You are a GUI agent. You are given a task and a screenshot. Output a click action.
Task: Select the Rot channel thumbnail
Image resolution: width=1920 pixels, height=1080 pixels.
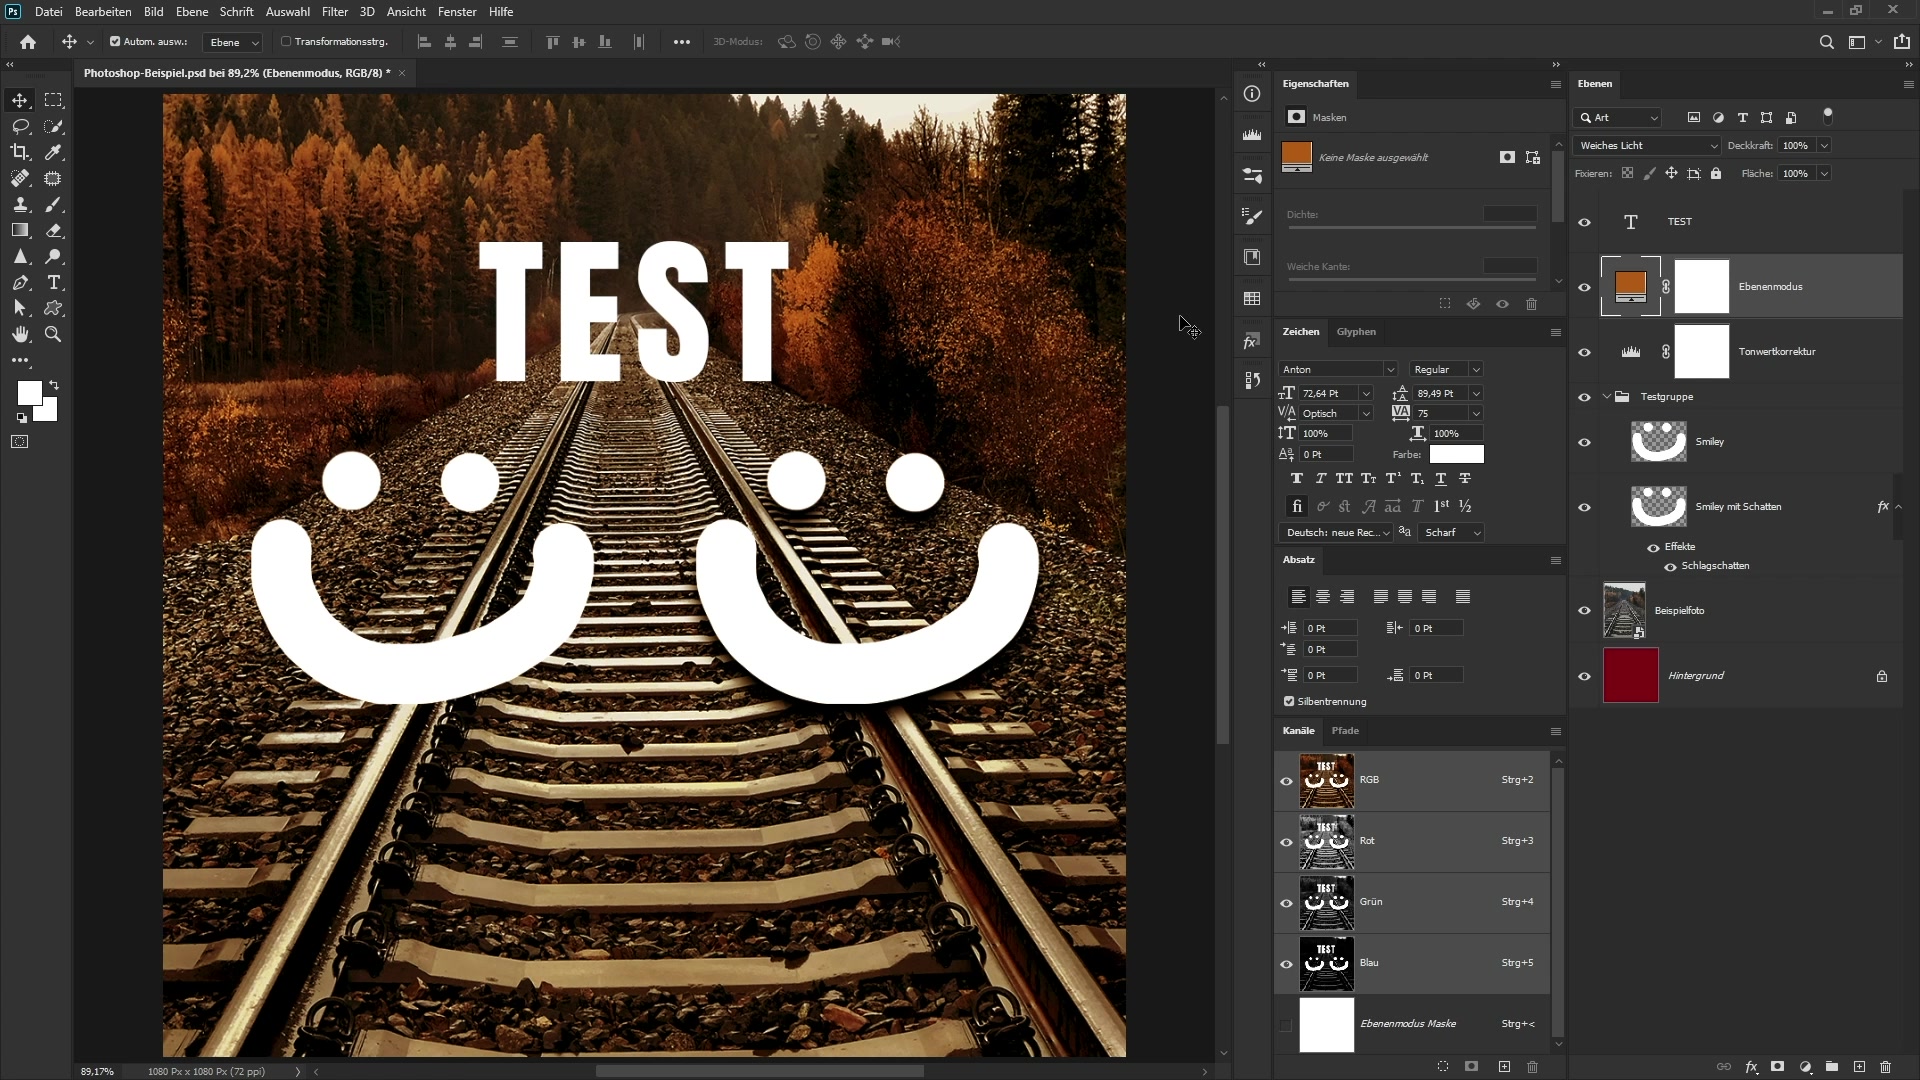[x=1326, y=841]
